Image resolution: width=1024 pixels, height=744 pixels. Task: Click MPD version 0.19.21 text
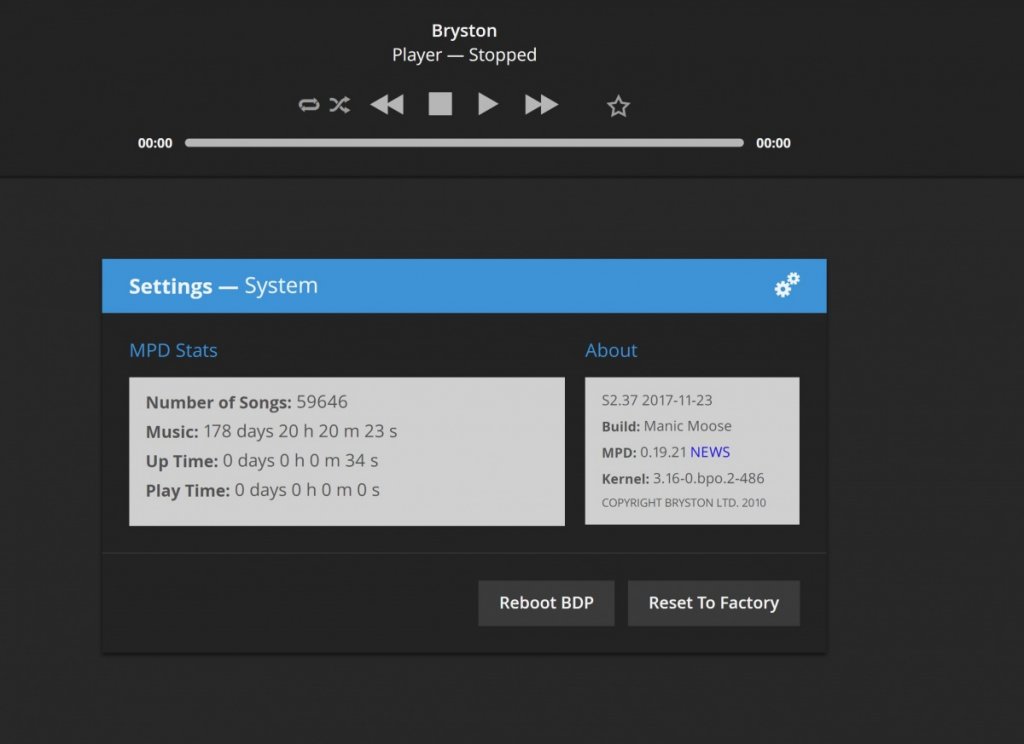[663, 452]
